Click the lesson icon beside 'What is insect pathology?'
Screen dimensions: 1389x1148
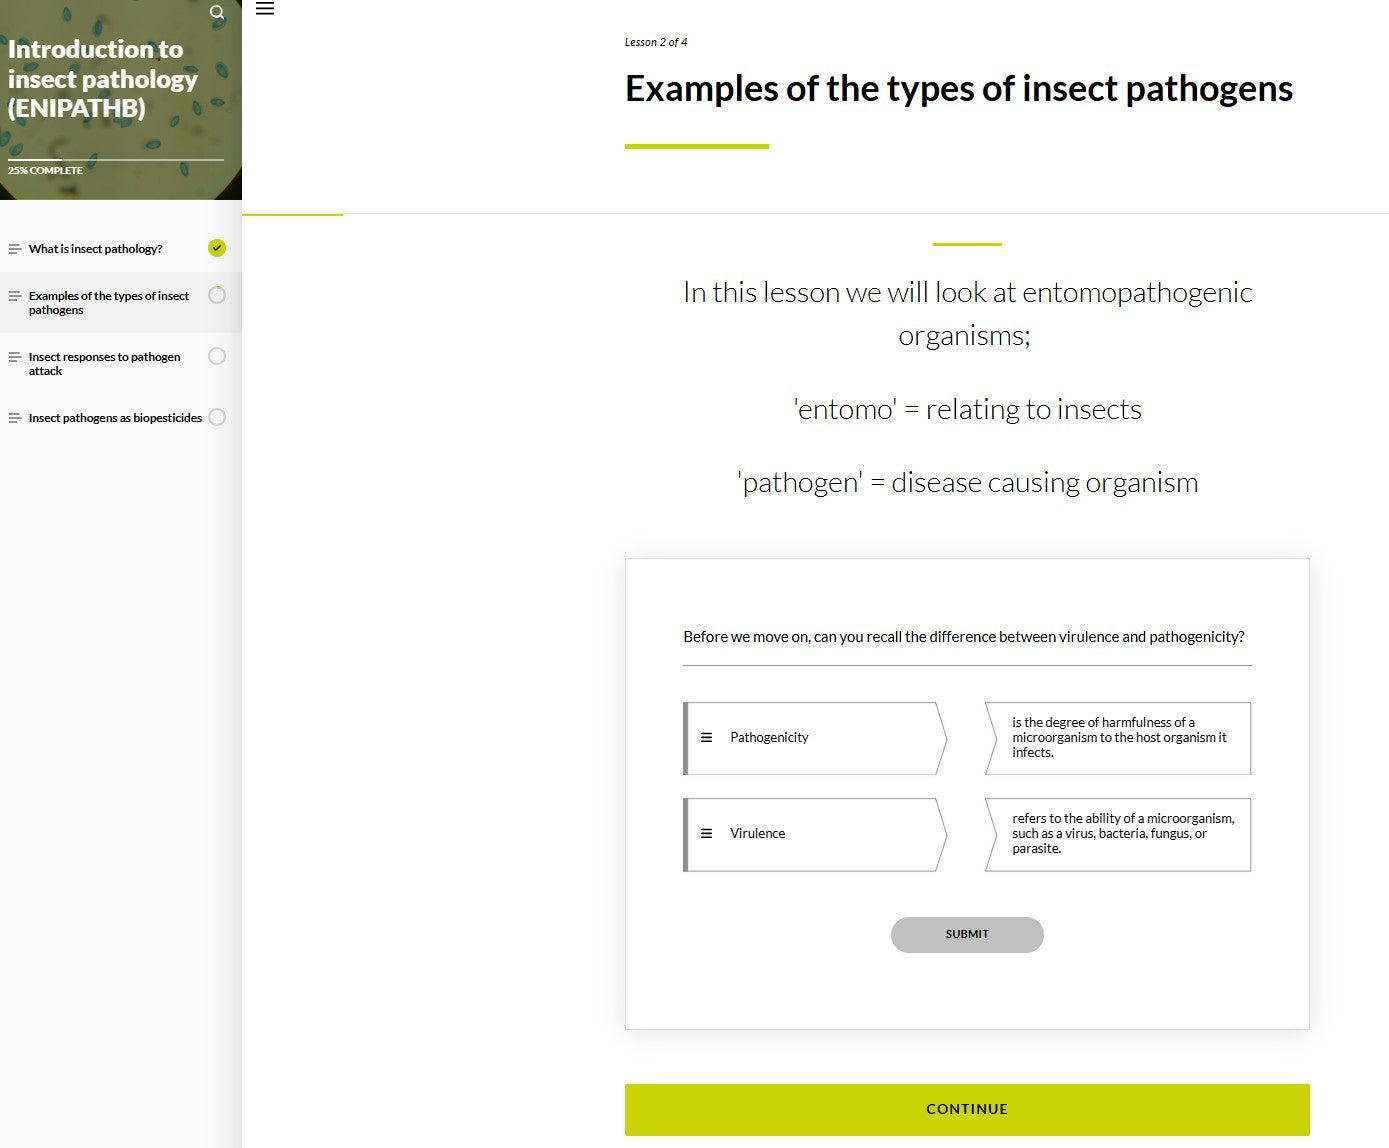(13, 247)
